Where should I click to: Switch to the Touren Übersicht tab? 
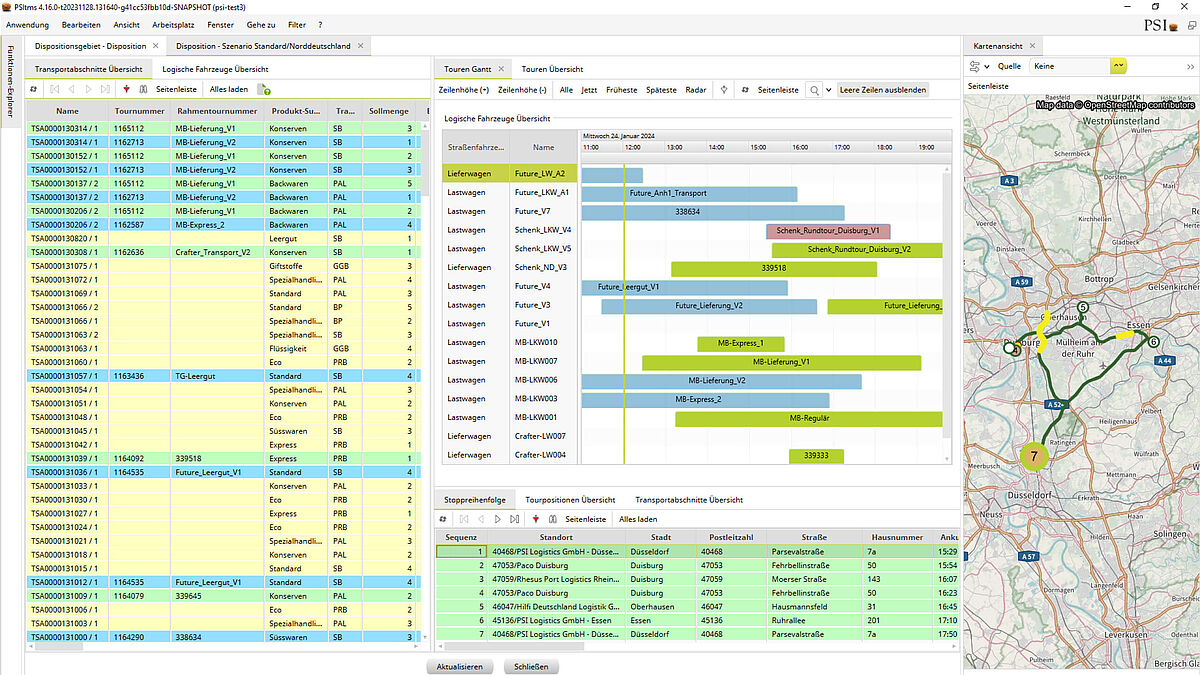pos(552,69)
